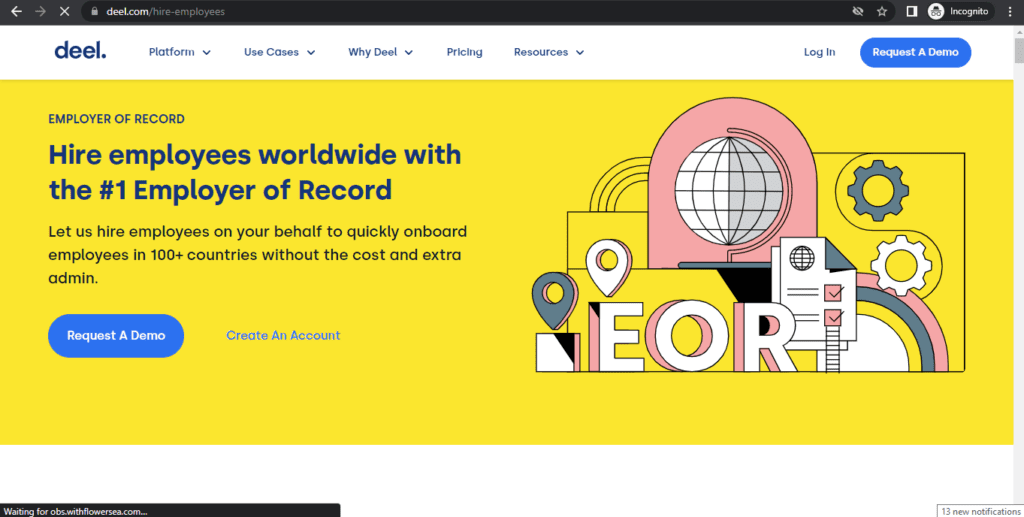This screenshot has height=517, width=1024.
Task: Click the 13 new notifications badge
Action: [980, 511]
